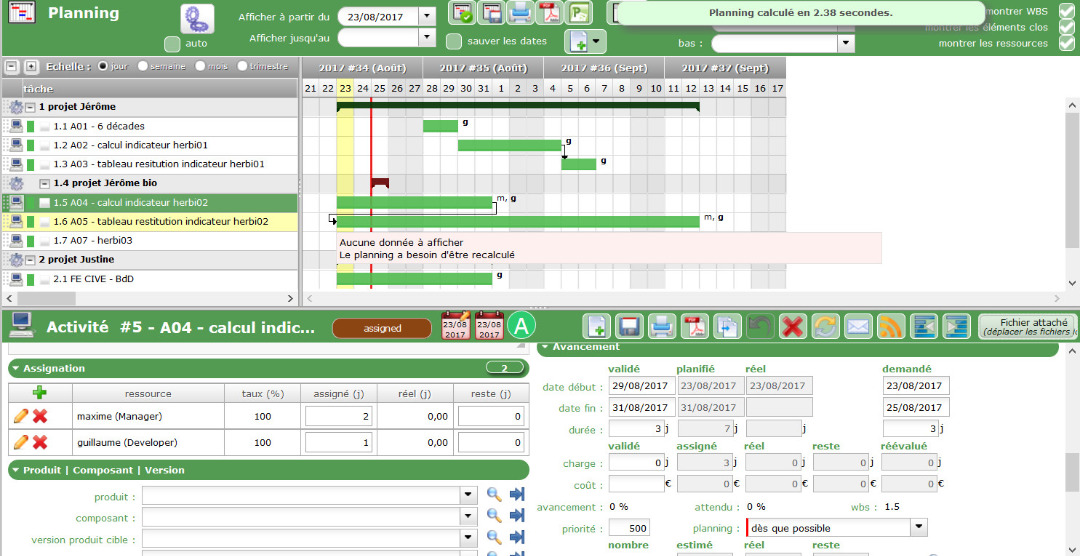Image resolution: width=1080 pixels, height=556 pixels.
Task: Select the 'semaine' scale radio button
Action: pos(143,66)
